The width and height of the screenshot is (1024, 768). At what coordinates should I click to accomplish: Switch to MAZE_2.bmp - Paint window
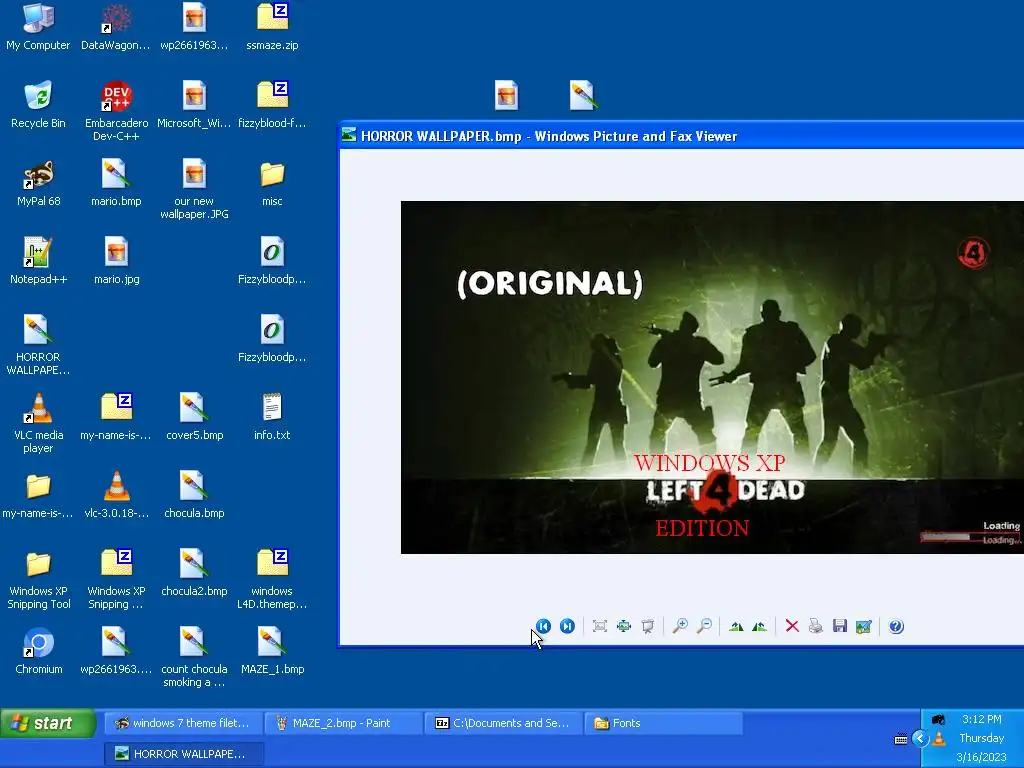pyautogui.click(x=343, y=723)
